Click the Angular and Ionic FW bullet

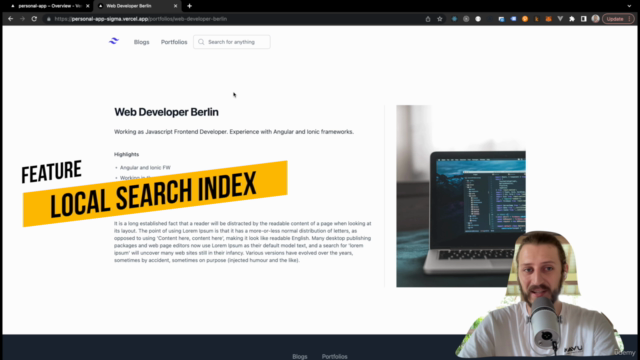145,167
